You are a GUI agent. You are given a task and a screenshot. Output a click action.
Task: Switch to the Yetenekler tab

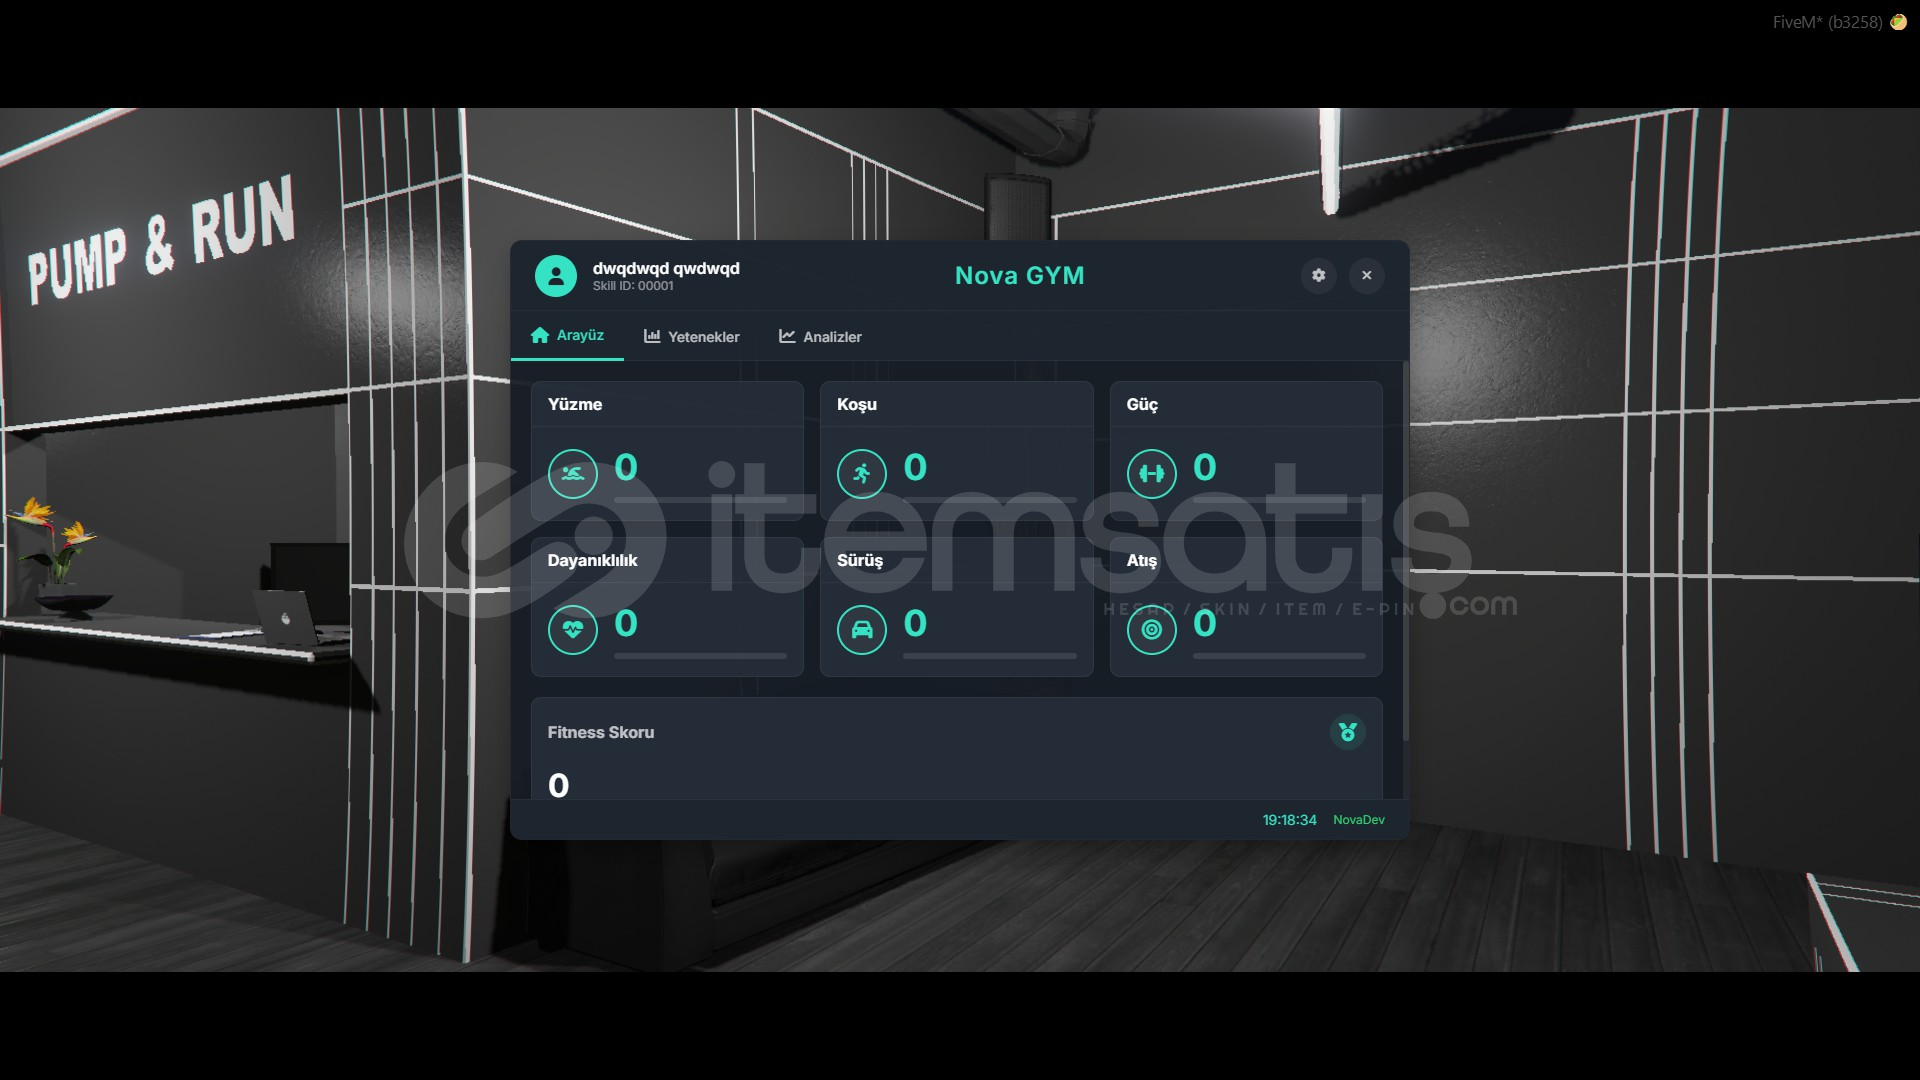[692, 337]
